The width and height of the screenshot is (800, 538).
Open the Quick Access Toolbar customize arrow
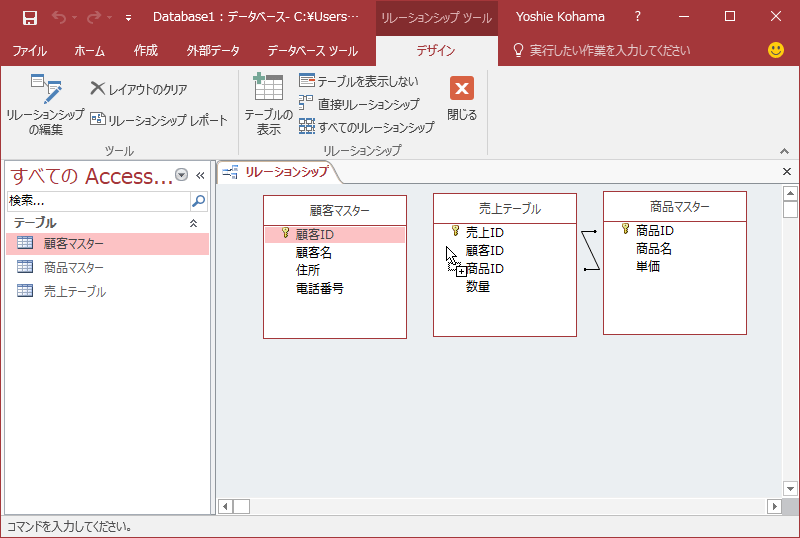point(129,18)
